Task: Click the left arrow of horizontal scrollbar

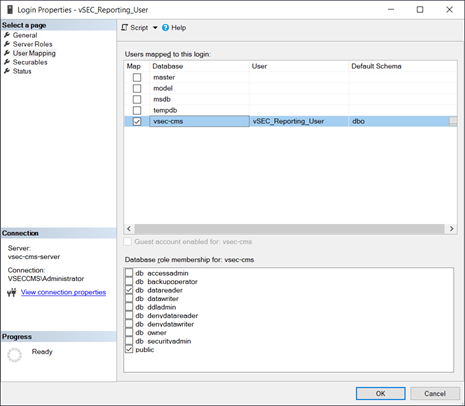Action: pos(129,229)
